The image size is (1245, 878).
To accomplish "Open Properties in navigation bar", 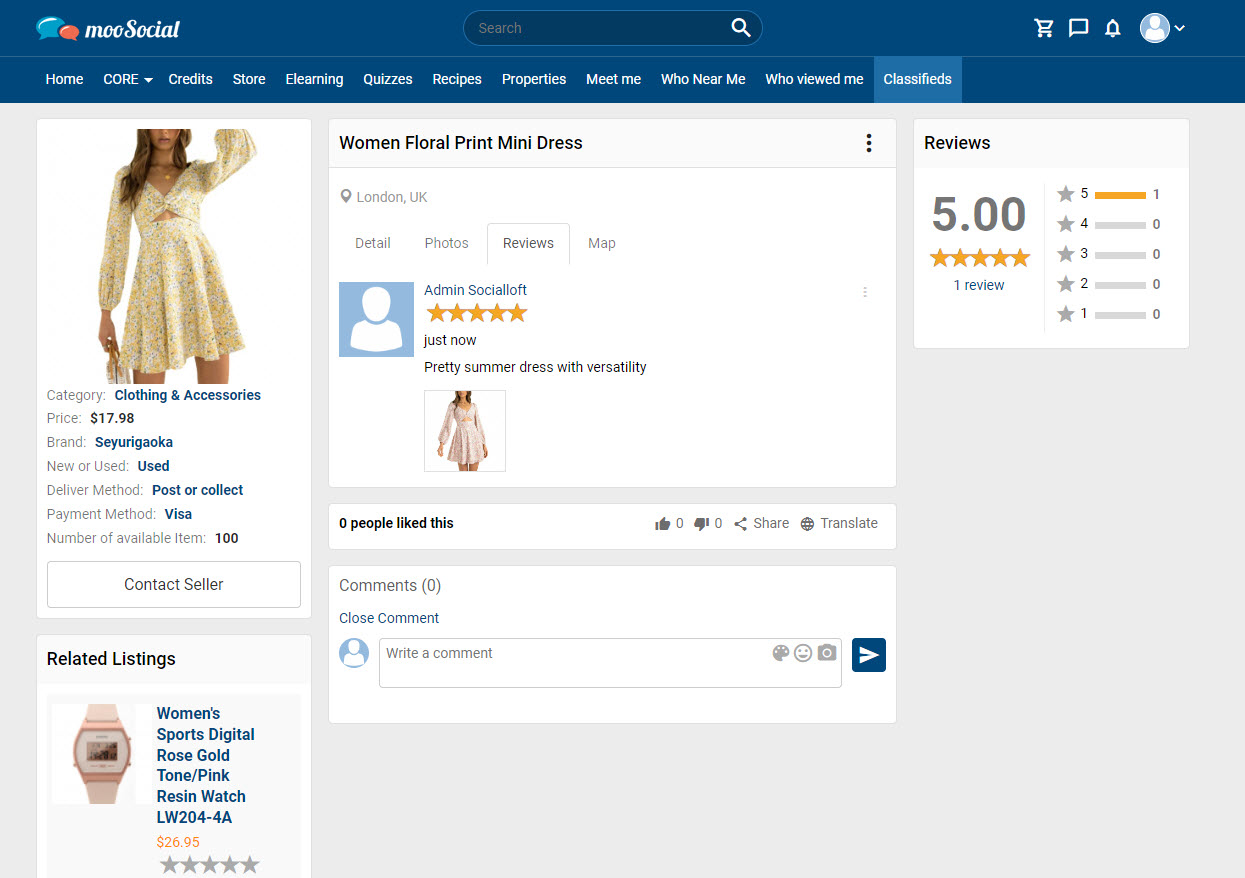I will tap(534, 79).
